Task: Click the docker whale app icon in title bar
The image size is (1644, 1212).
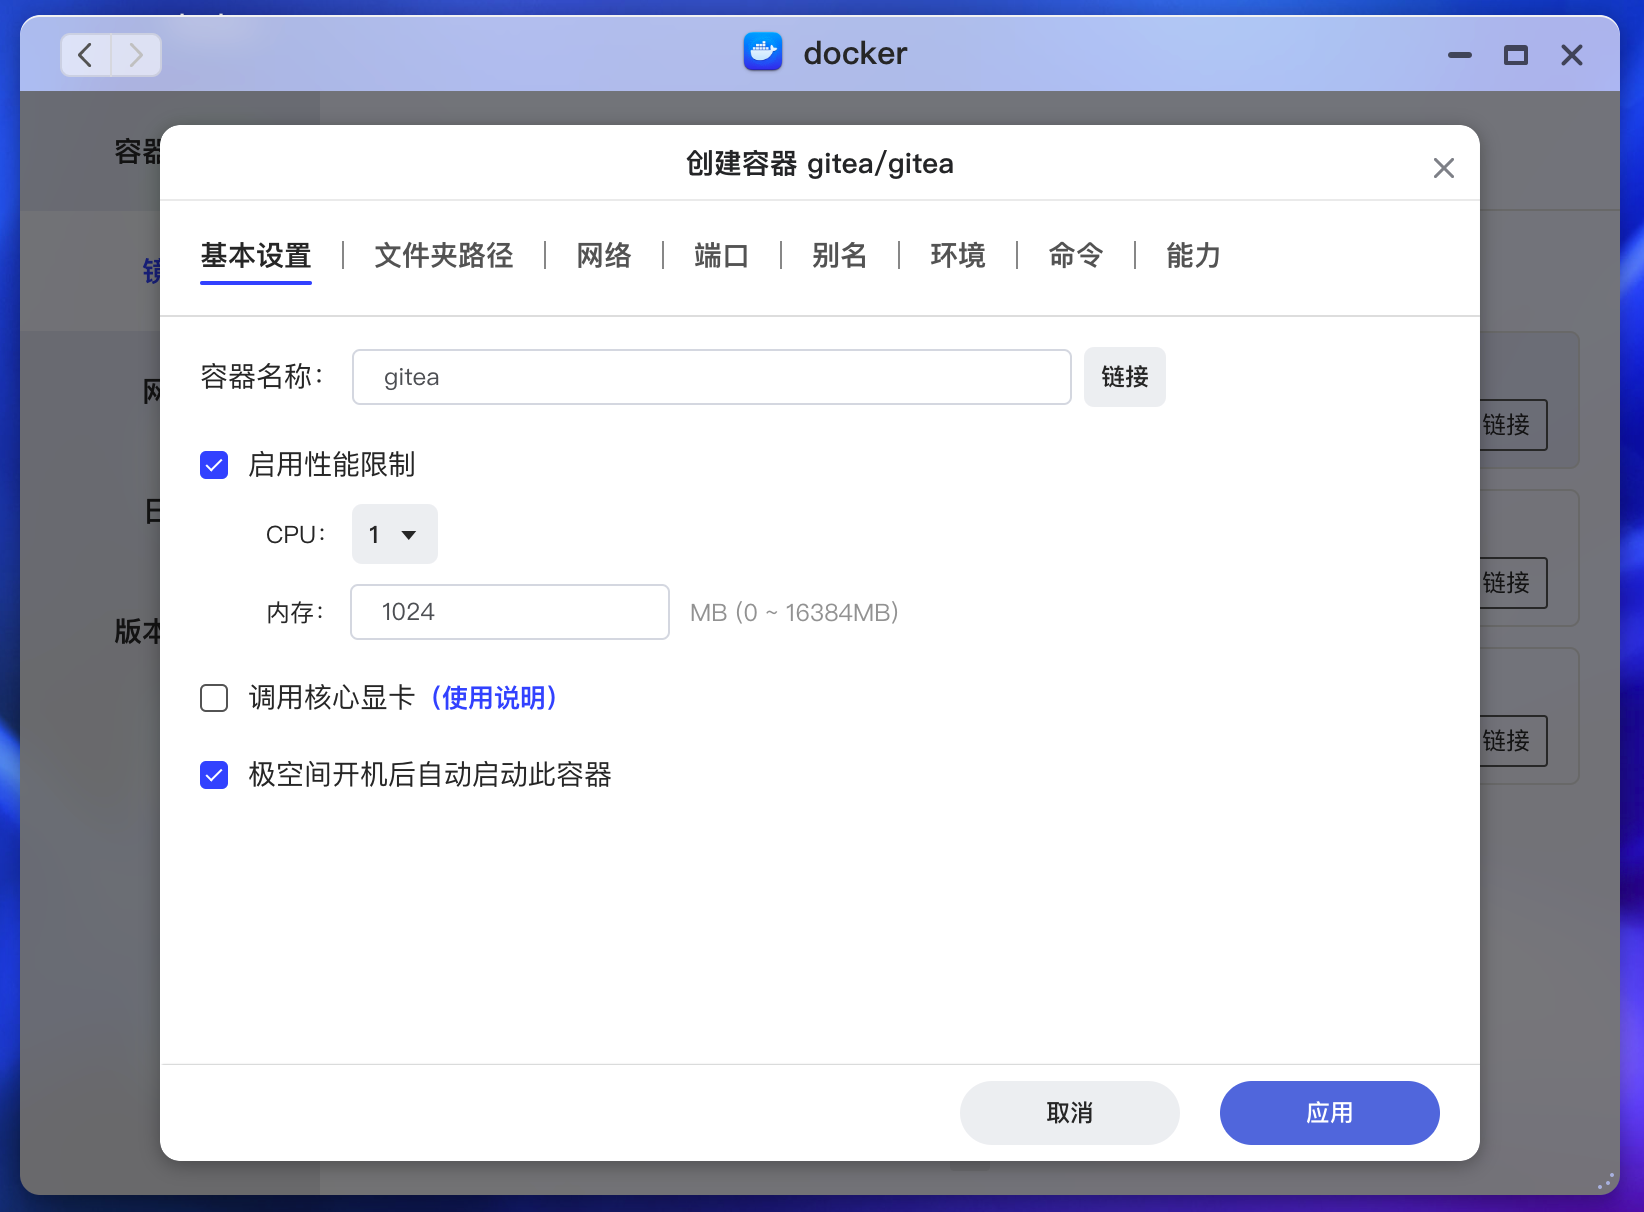Action: point(763,52)
